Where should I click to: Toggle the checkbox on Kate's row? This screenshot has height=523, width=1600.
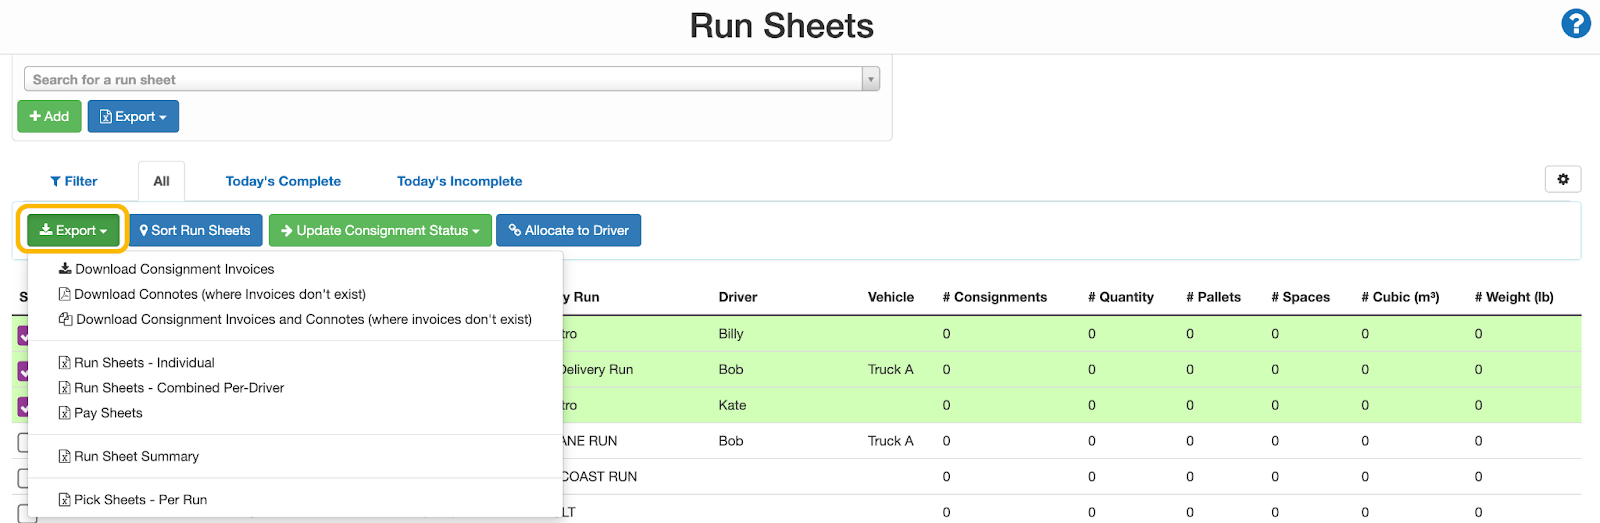coord(23,407)
